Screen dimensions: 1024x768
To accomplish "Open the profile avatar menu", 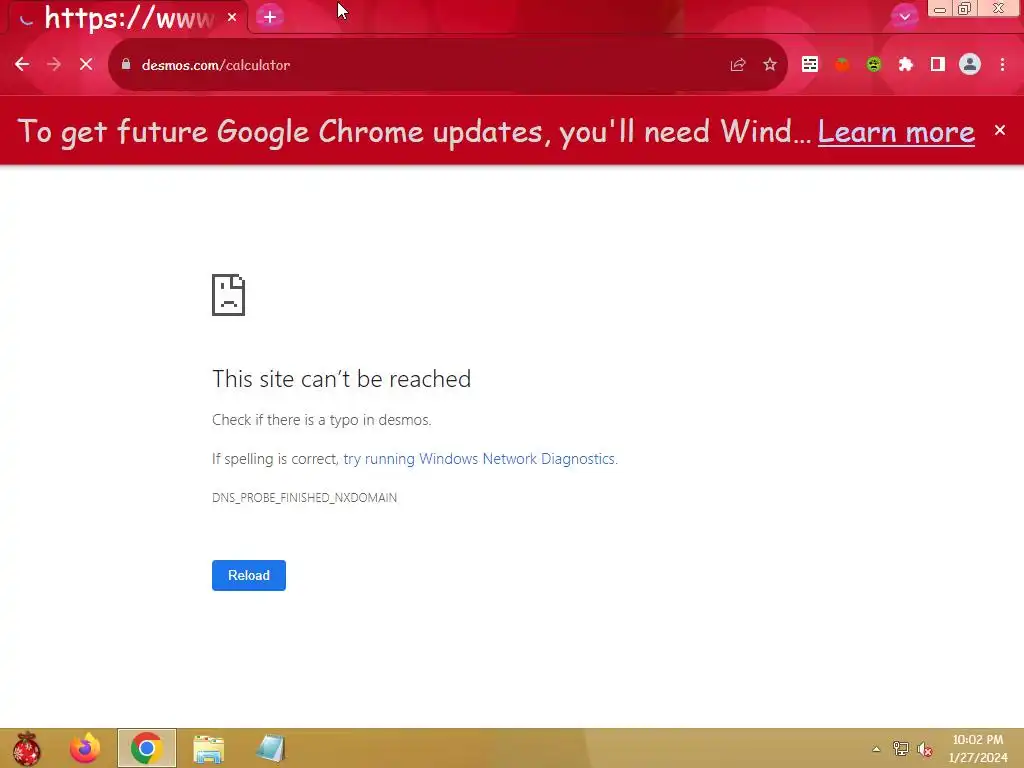I will pos(970,64).
